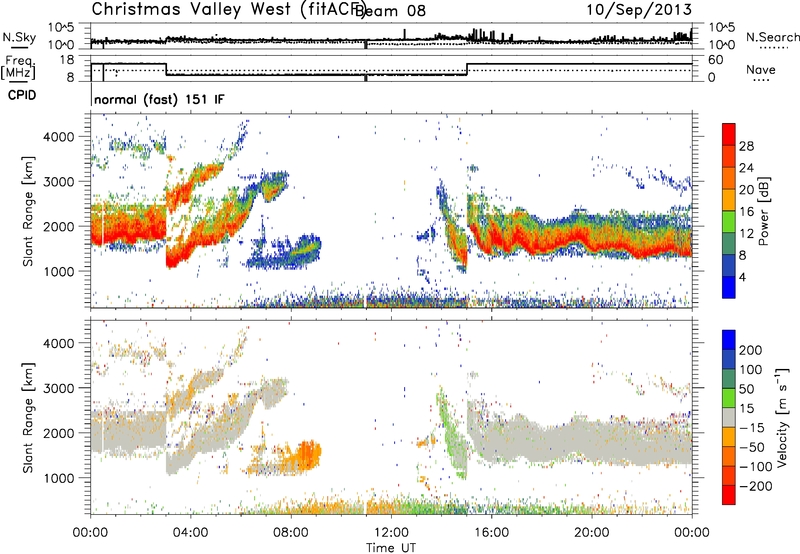Click the "-100" velocity colorbar label
800x554 pixels.
[x=755, y=467]
